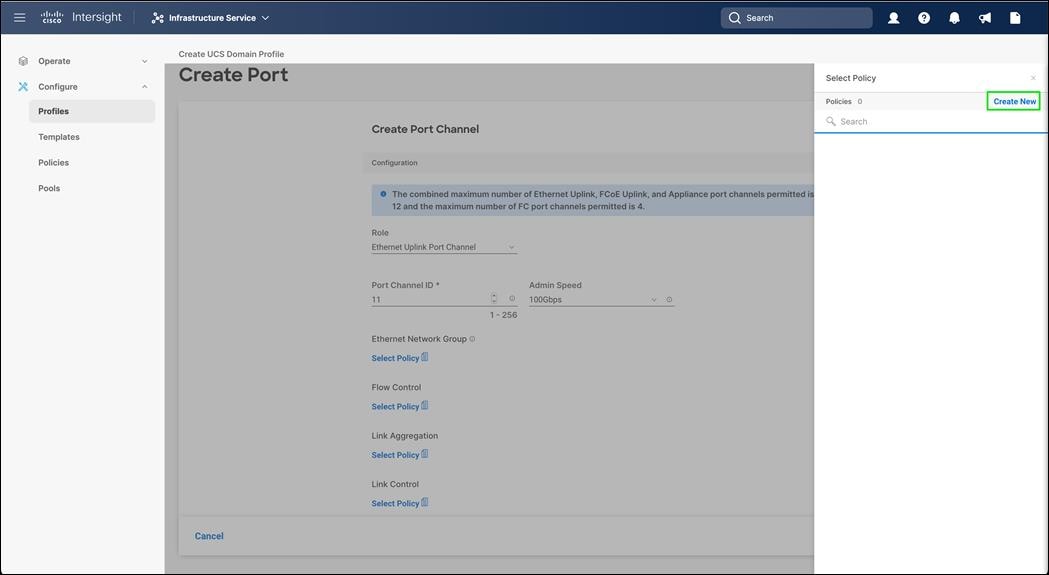
Task: Open the hamburger navigation menu
Action: (x=19, y=18)
